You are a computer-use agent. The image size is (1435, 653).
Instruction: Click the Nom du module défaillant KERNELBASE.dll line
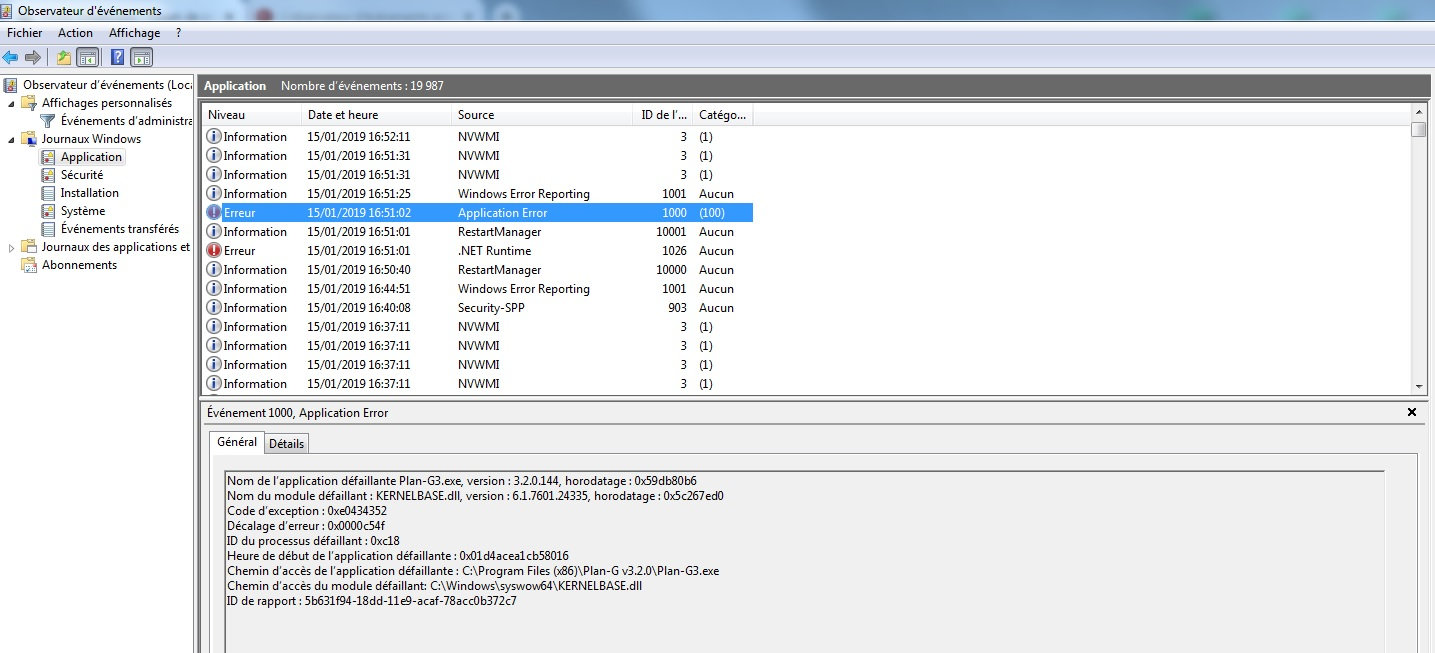pos(475,496)
